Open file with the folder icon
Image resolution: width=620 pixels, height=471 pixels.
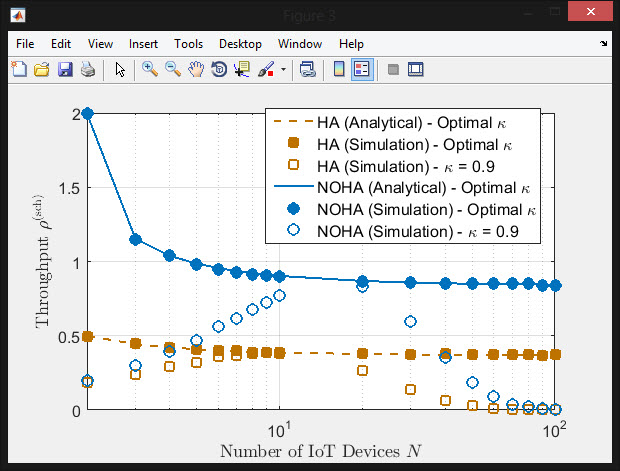click(42, 69)
